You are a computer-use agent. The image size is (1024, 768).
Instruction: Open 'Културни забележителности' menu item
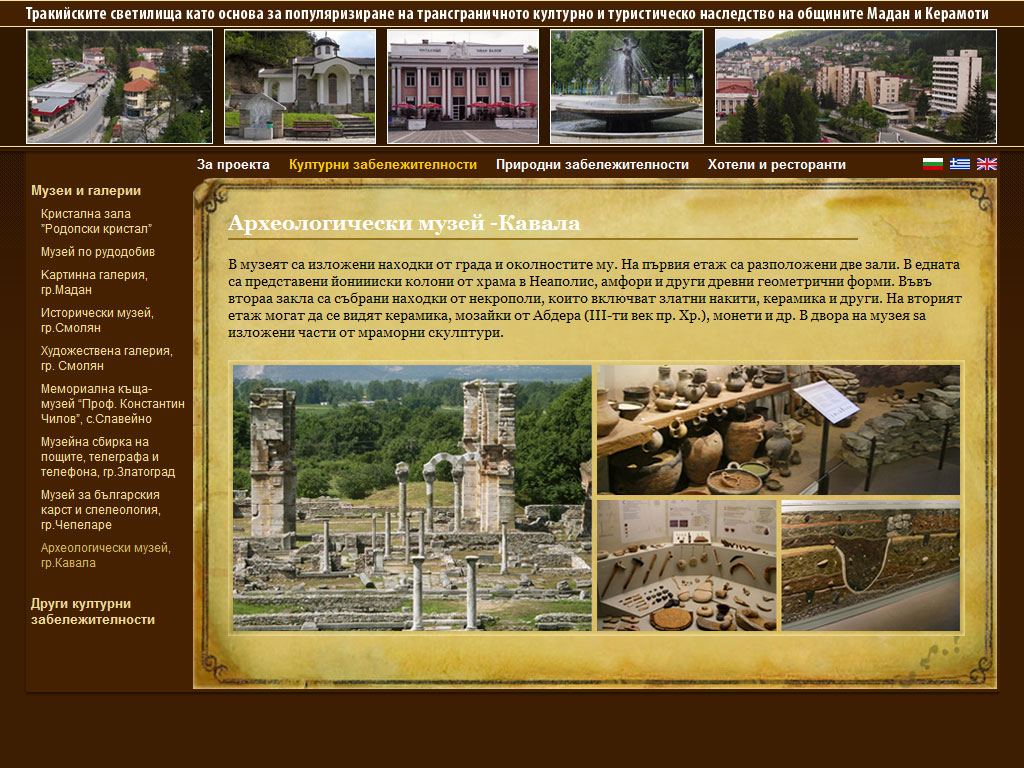(383, 165)
